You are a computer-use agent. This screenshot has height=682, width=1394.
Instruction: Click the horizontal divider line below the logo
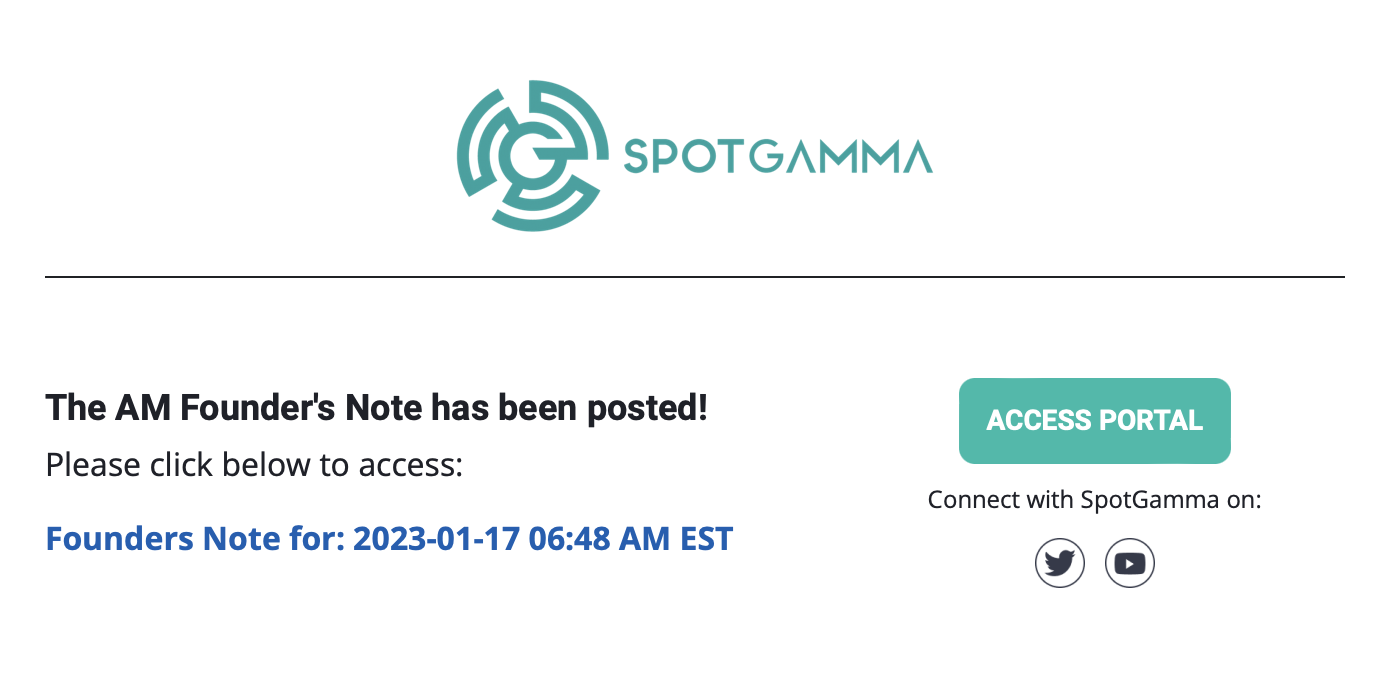[695, 276]
